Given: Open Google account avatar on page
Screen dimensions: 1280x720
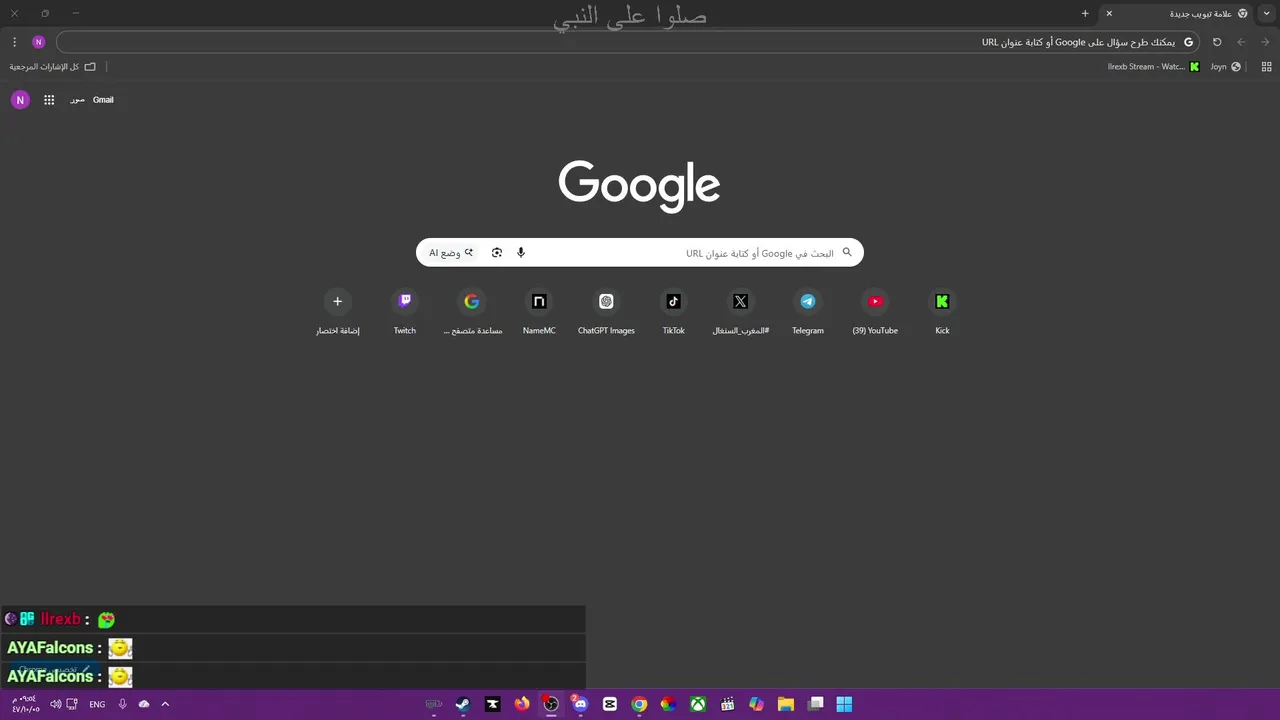Looking at the screenshot, I should [x=20, y=100].
